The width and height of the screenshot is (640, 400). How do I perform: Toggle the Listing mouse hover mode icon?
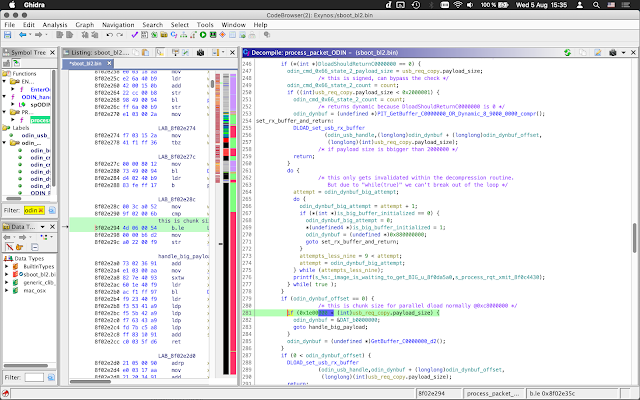[x=160, y=53]
